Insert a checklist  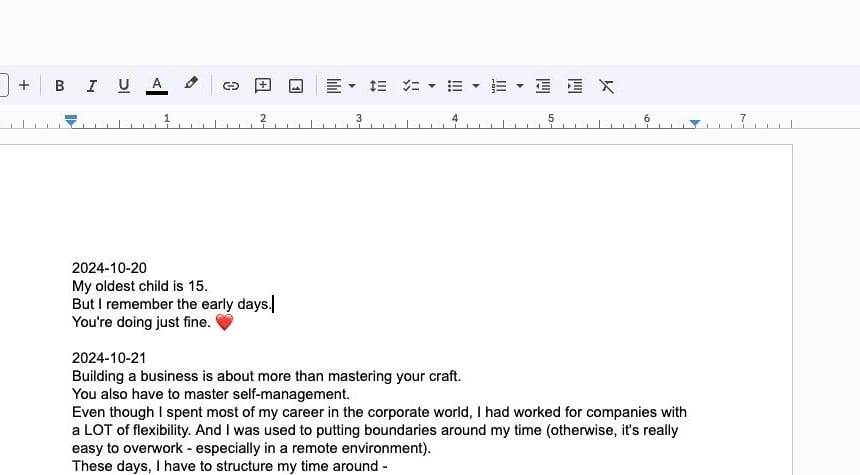(x=411, y=86)
